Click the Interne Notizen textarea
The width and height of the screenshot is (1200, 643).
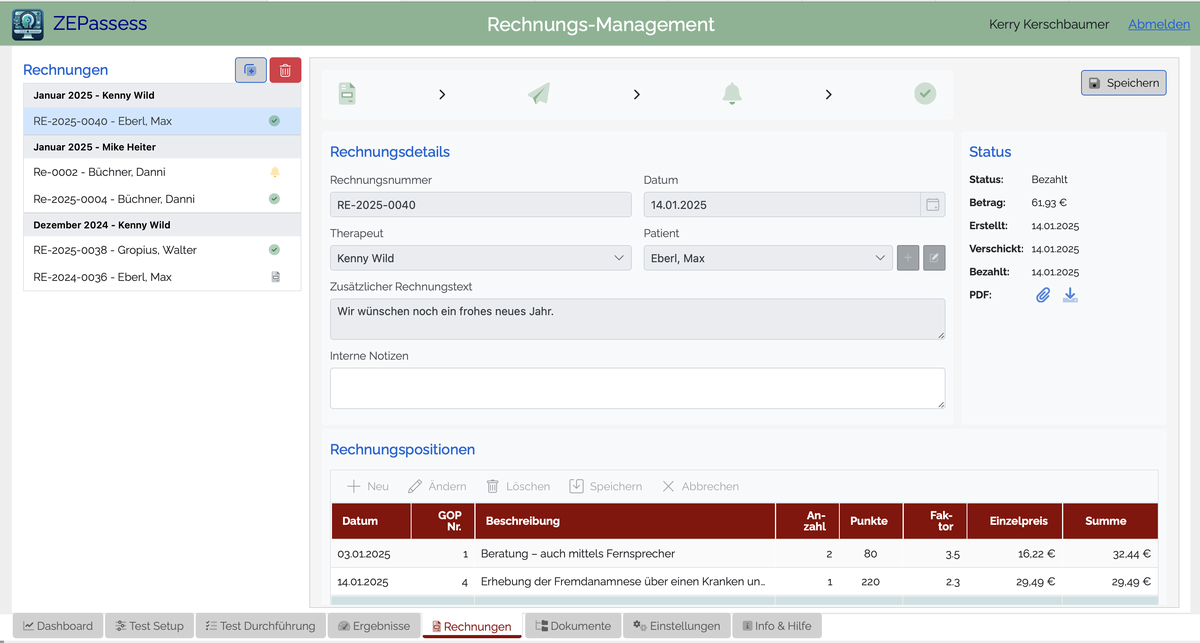(637, 388)
